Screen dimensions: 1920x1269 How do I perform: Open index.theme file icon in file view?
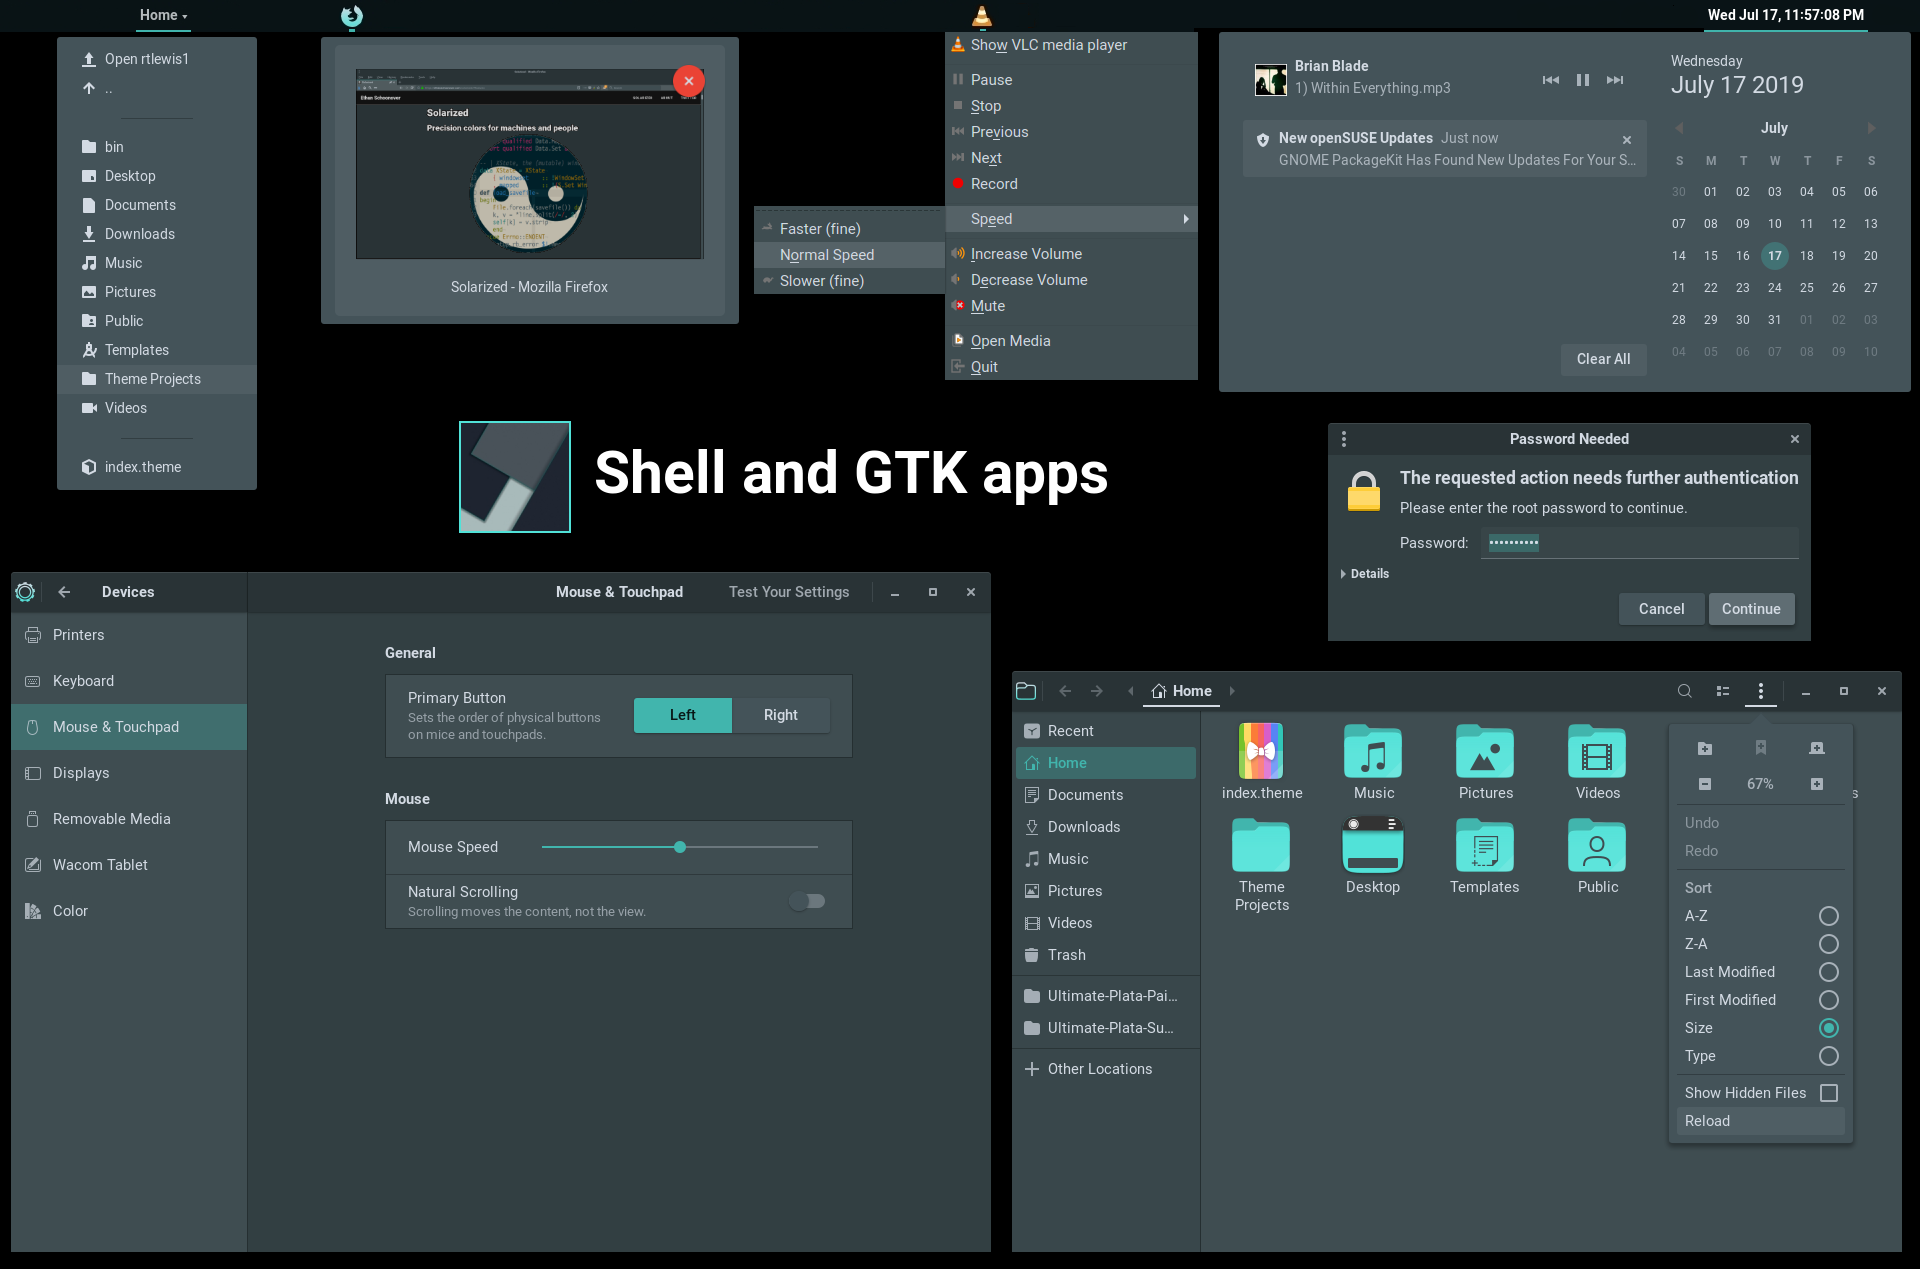tap(1261, 751)
